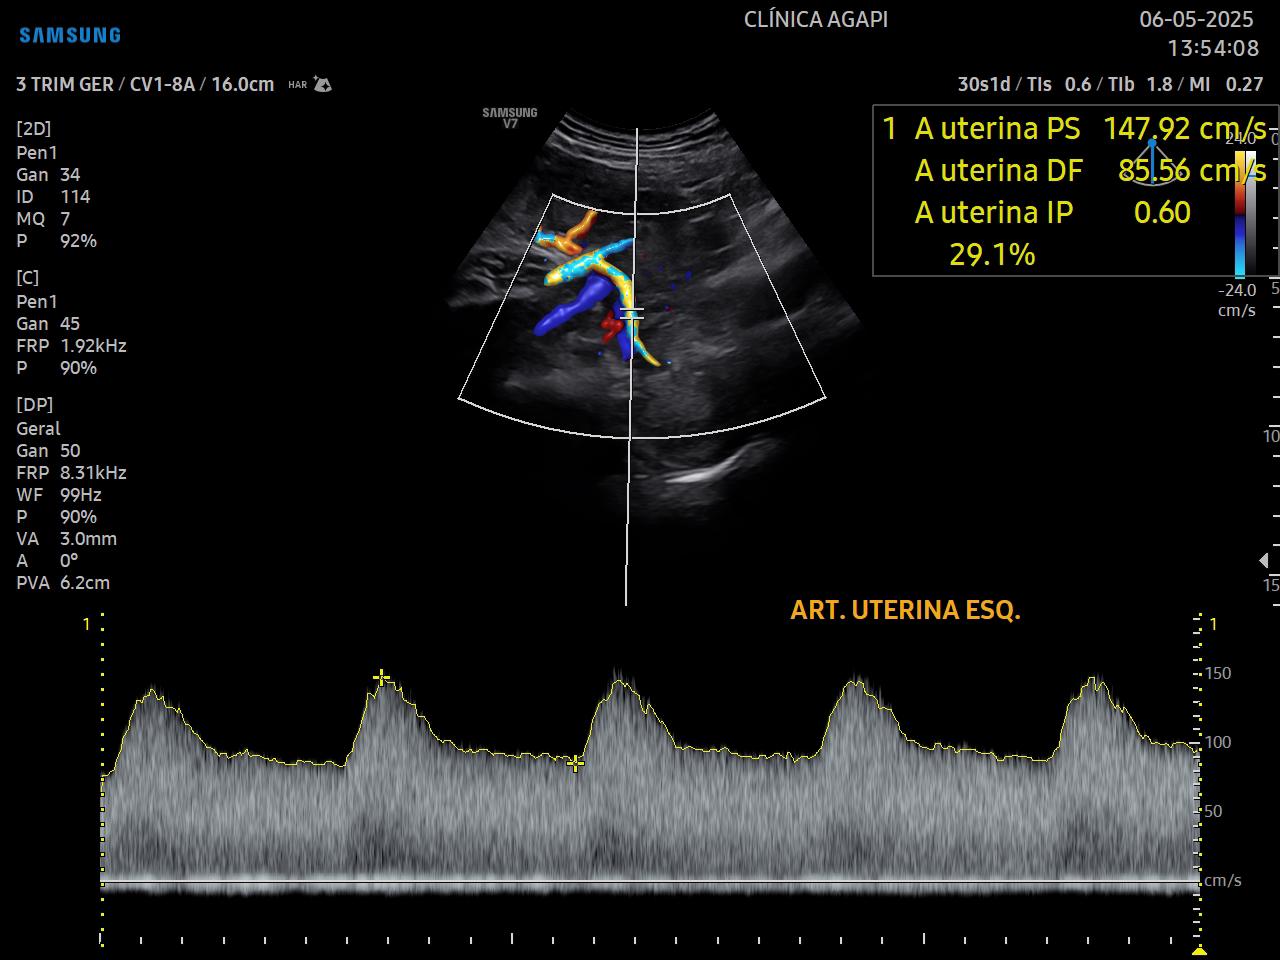Select the peak systolic caliper cross marker
This screenshot has width=1280, height=960.
point(381,678)
